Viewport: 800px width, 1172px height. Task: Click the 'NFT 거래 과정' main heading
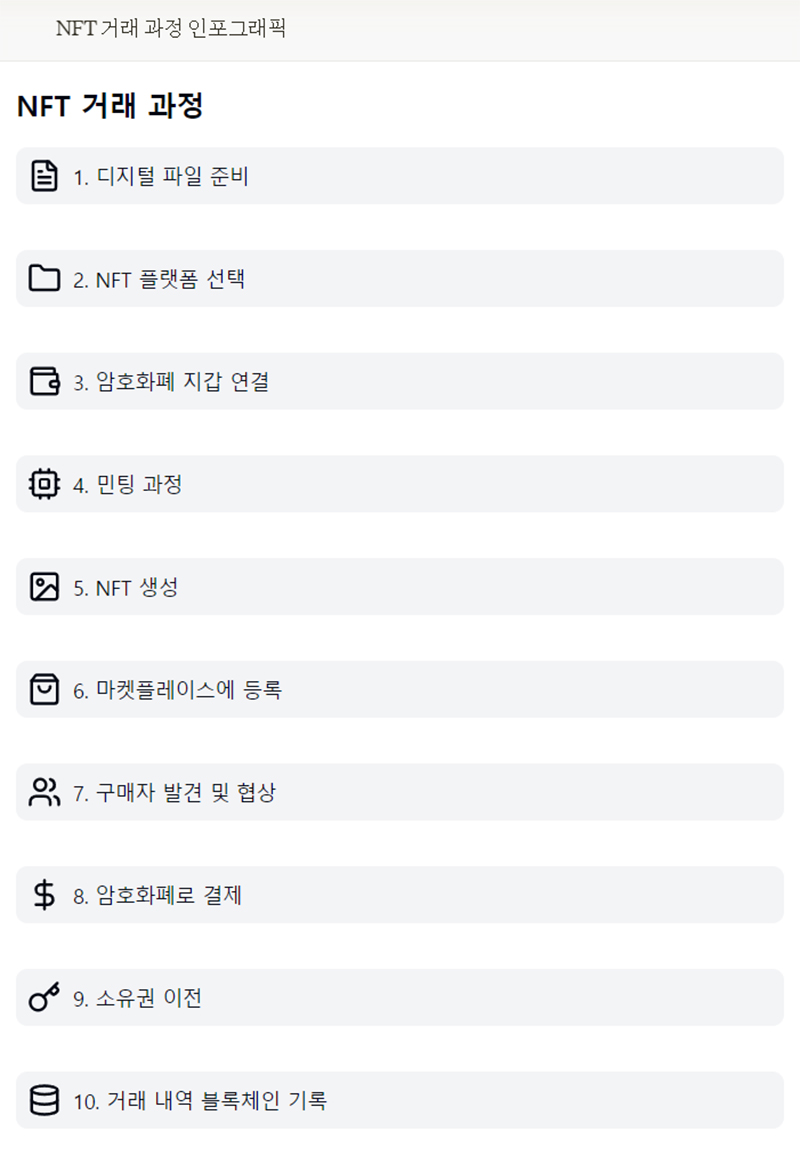[110, 106]
